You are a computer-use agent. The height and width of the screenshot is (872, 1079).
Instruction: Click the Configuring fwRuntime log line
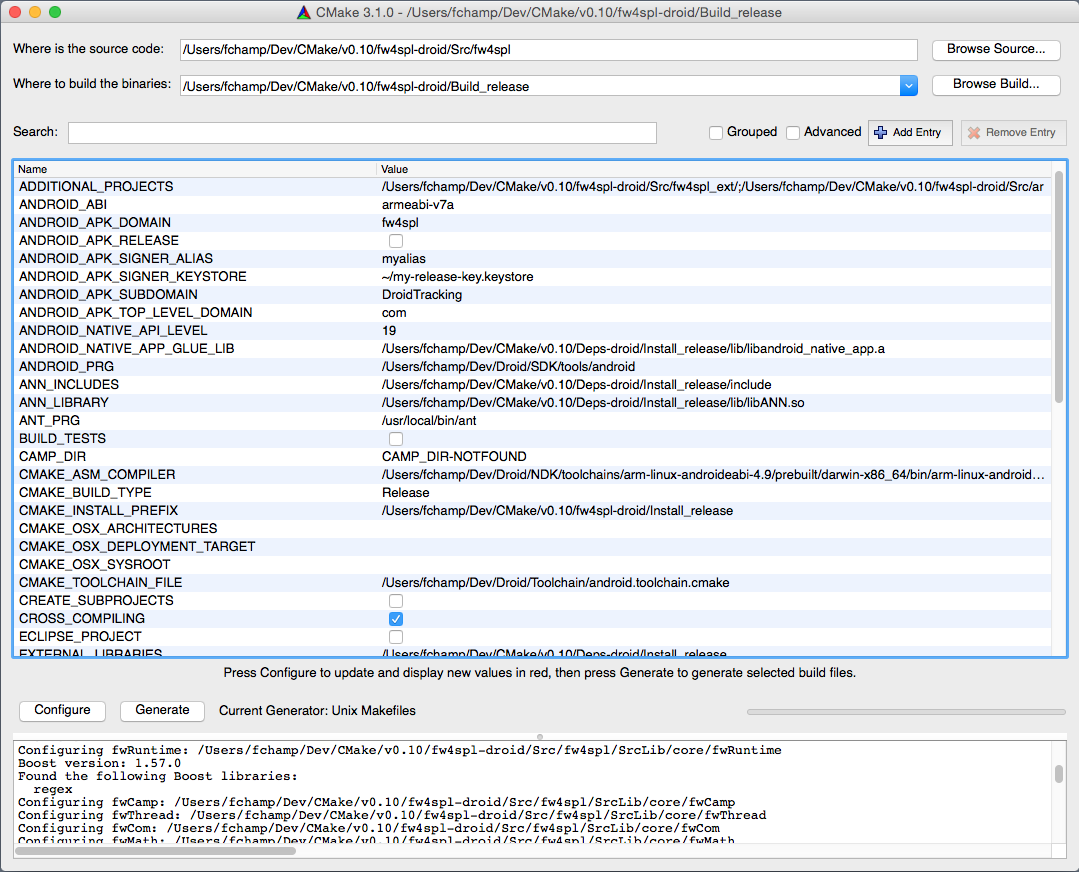tap(400, 750)
